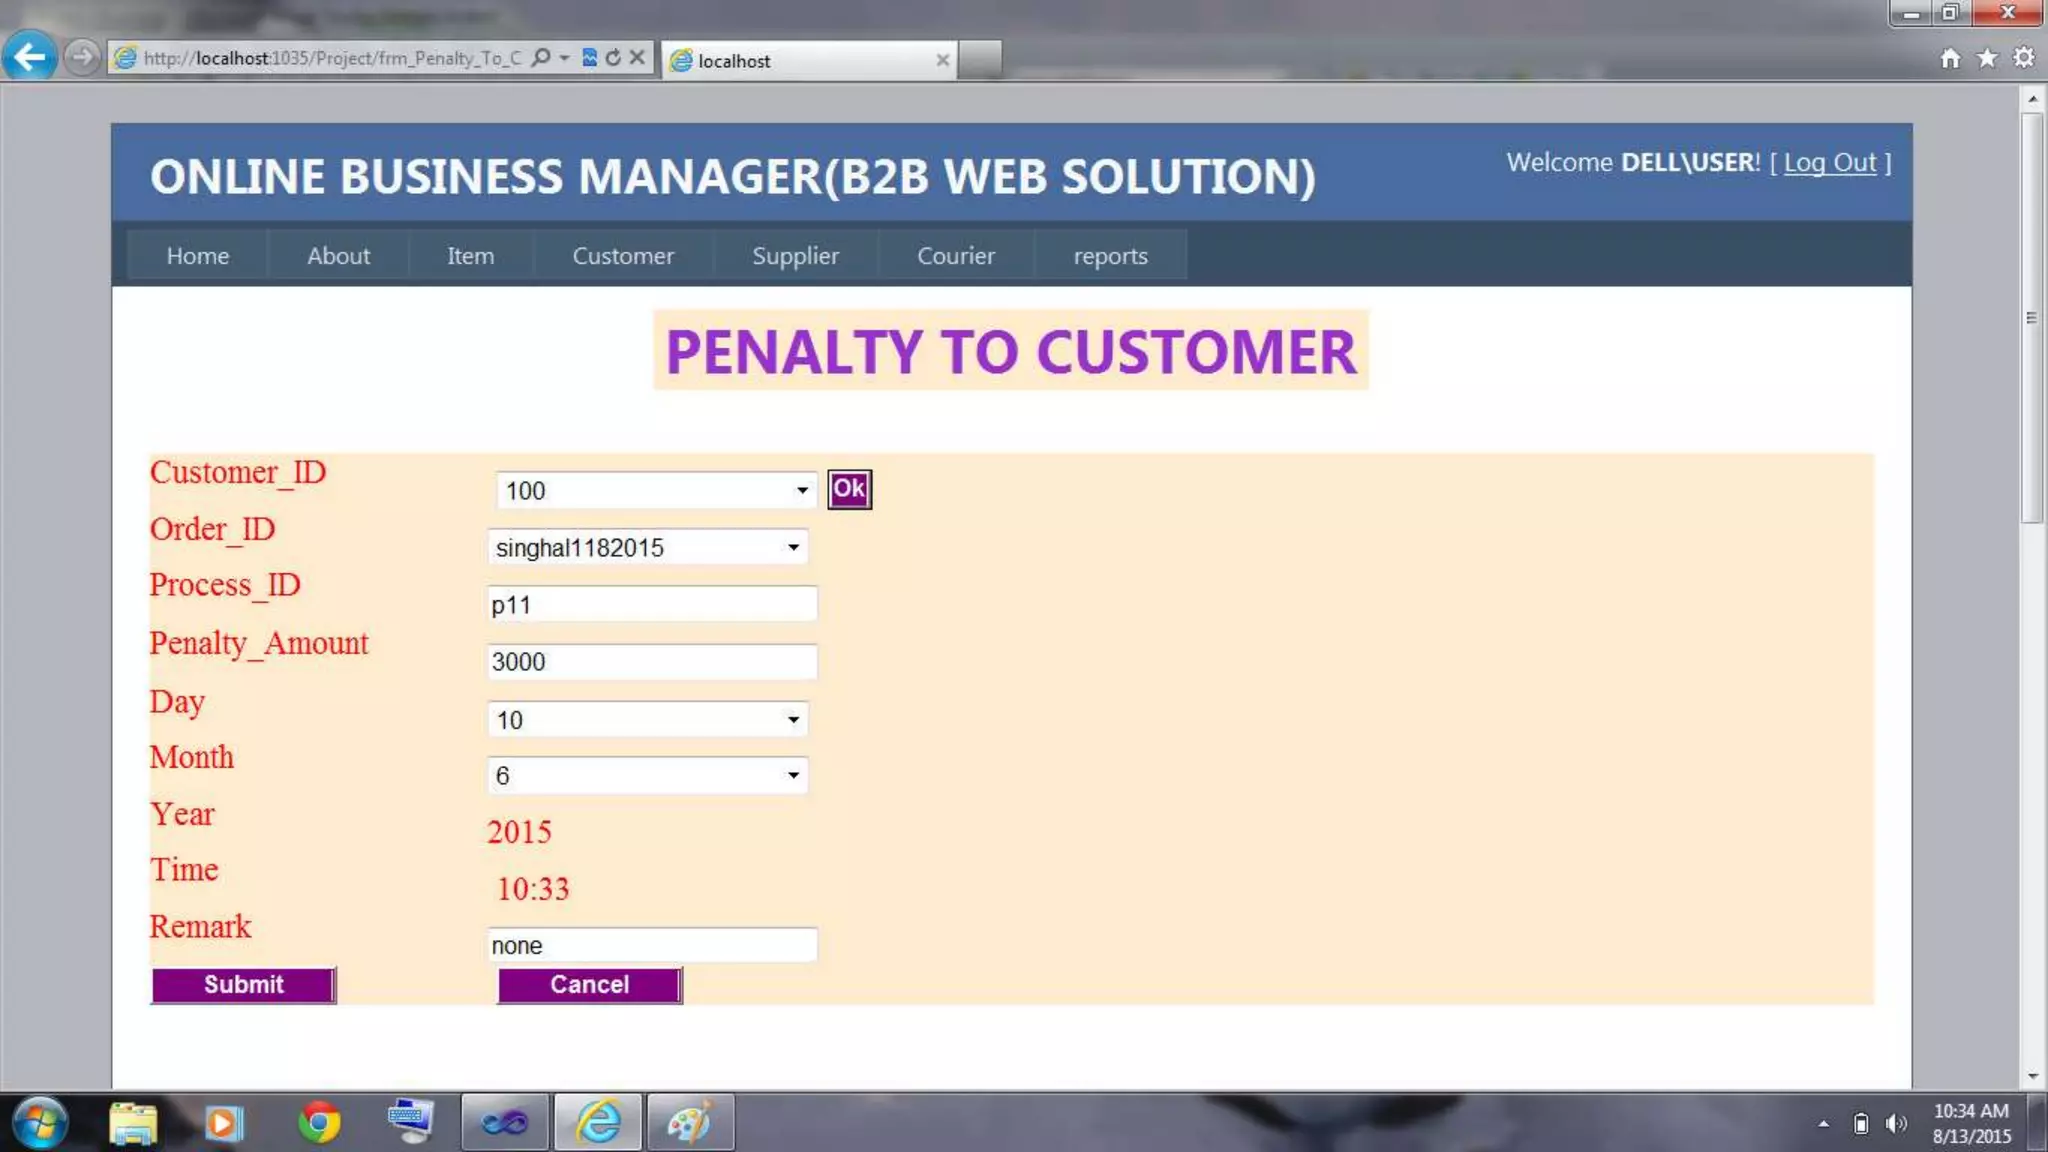Go to the Supplier menu

pyautogui.click(x=795, y=256)
